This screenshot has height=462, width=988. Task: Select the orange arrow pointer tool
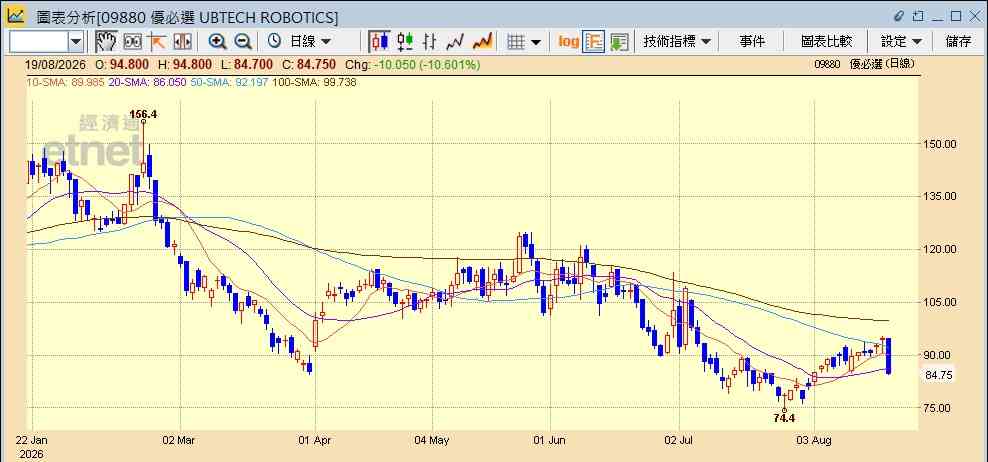[x=156, y=42]
